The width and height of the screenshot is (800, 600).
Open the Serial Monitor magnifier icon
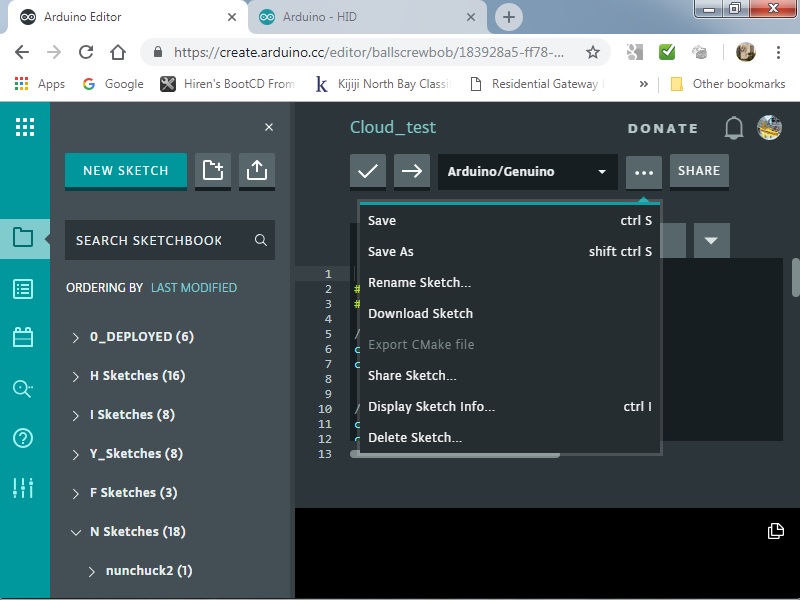click(24, 389)
